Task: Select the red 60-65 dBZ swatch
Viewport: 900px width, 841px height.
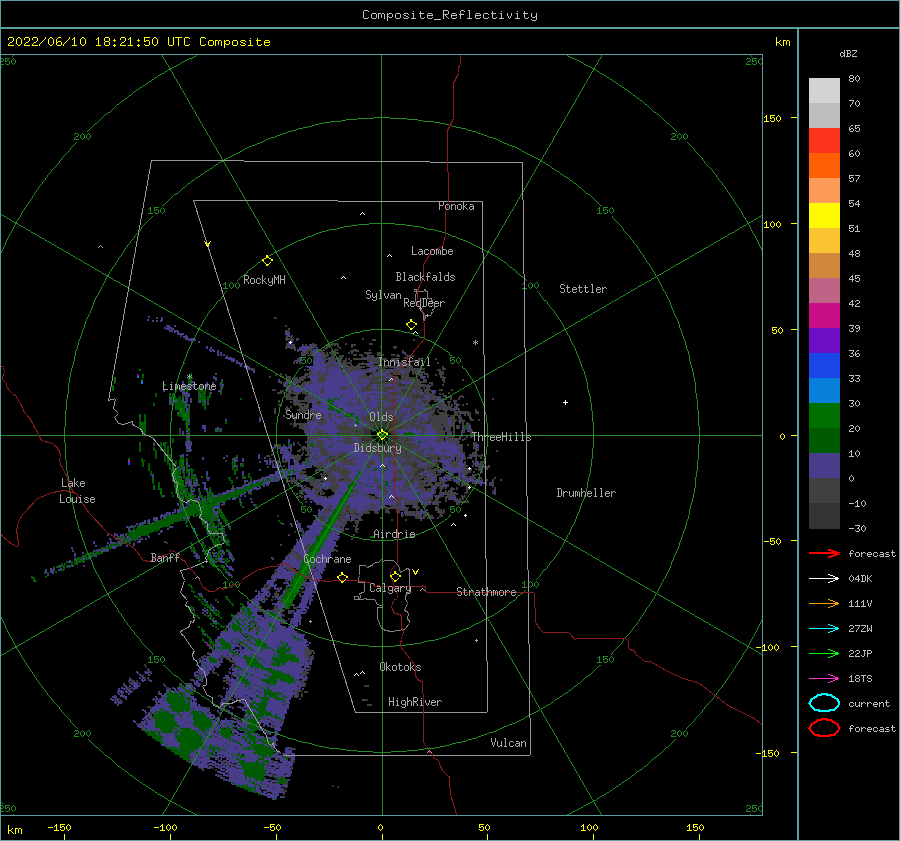Action: click(x=824, y=141)
